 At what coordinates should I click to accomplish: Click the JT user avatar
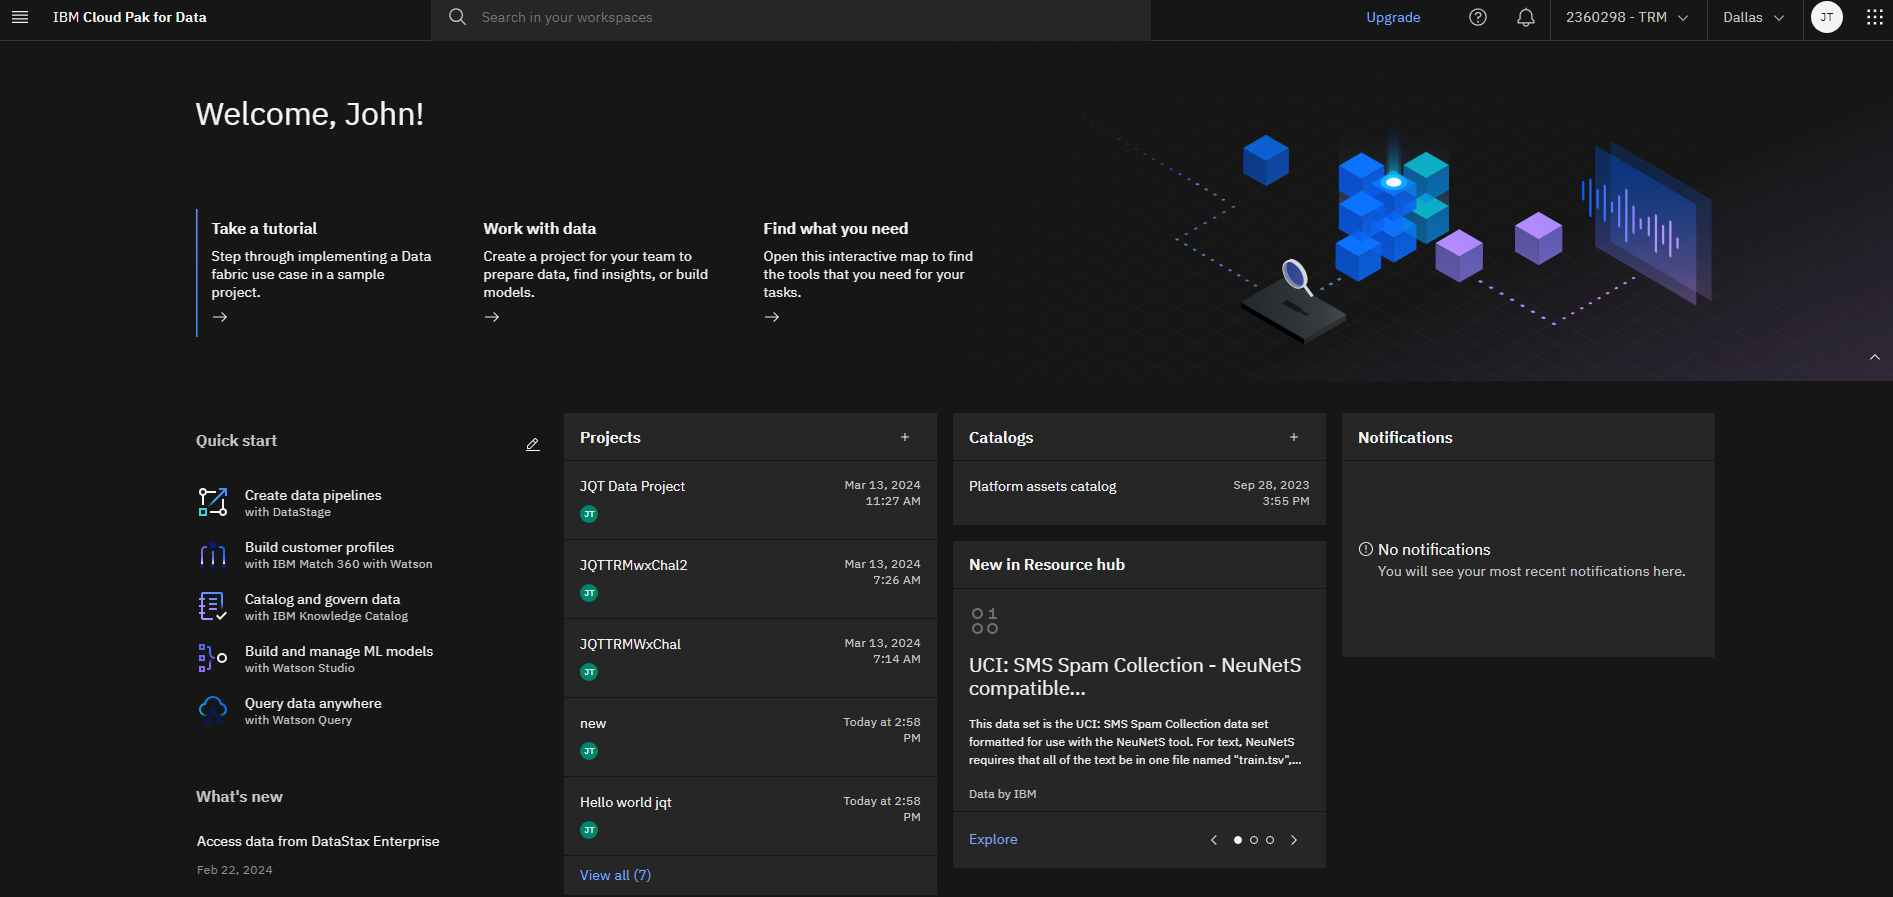pos(1826,17)
